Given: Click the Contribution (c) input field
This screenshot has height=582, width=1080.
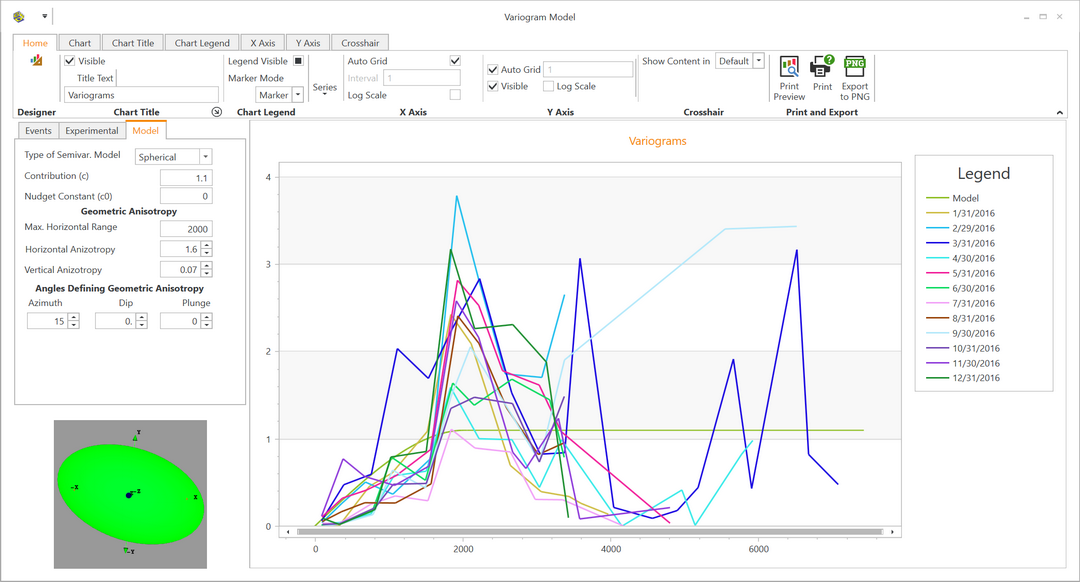Looking at the screenshot, I should click(186, 178).
